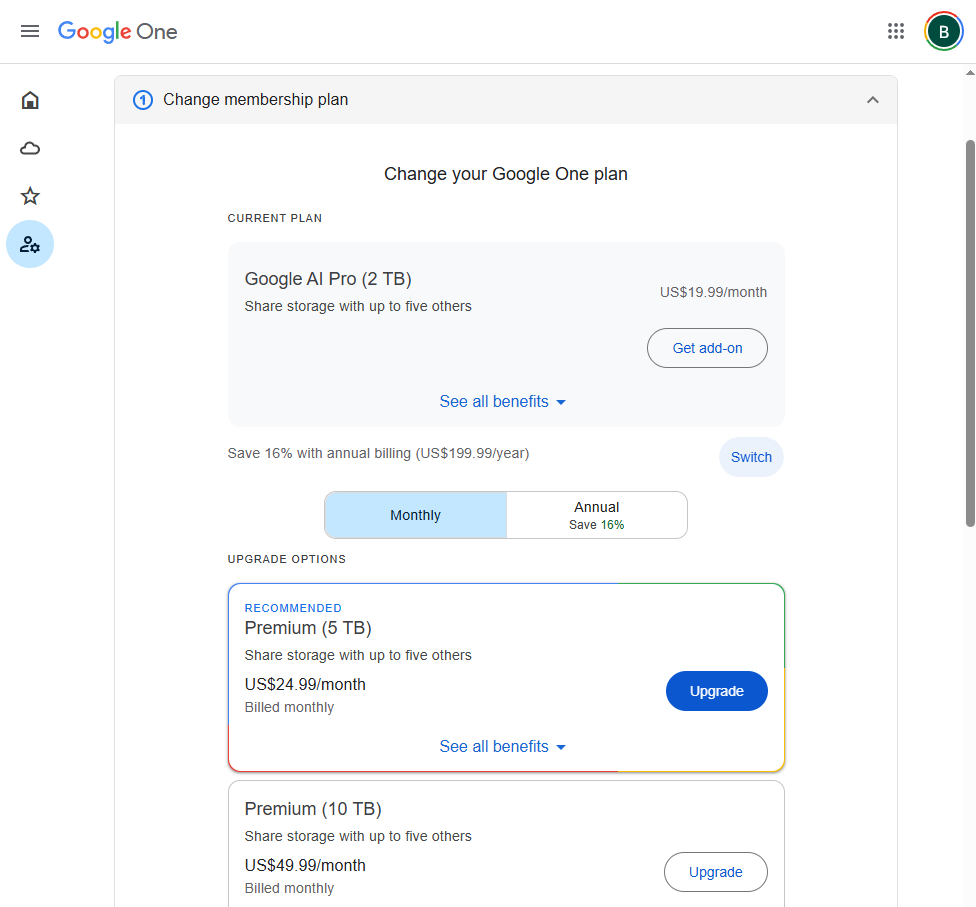Upgrade to Premium 5 TB plan
This screenshot has width=976, height=907.
click(716, 691)
